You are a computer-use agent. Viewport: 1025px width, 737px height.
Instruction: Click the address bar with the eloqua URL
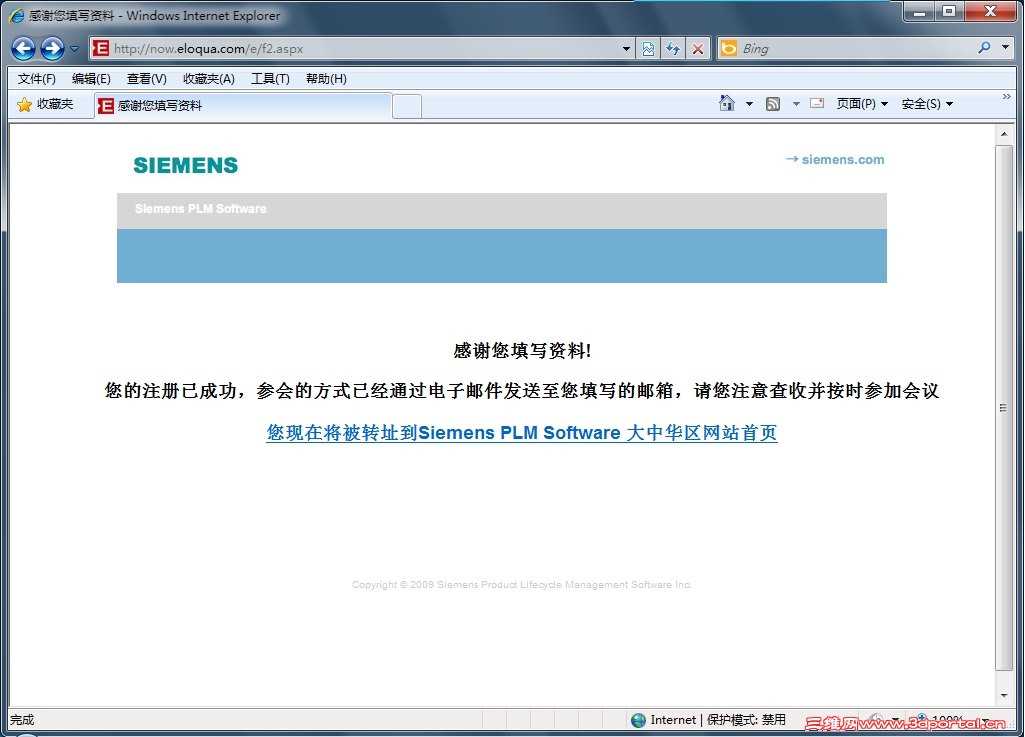363,48
